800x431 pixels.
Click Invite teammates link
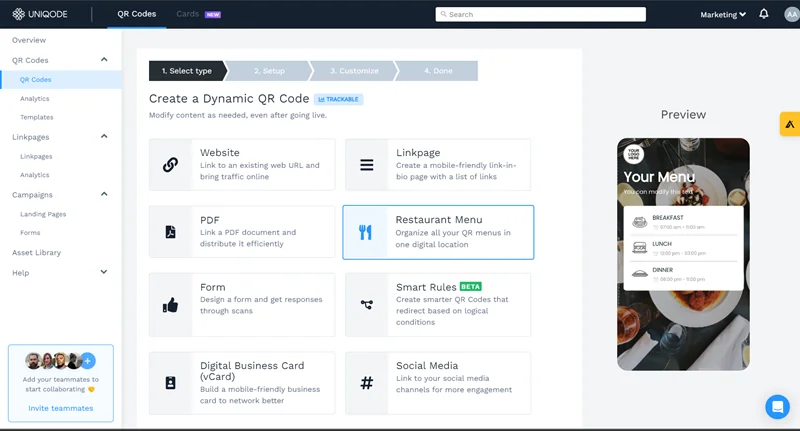[x=60, y=408]
